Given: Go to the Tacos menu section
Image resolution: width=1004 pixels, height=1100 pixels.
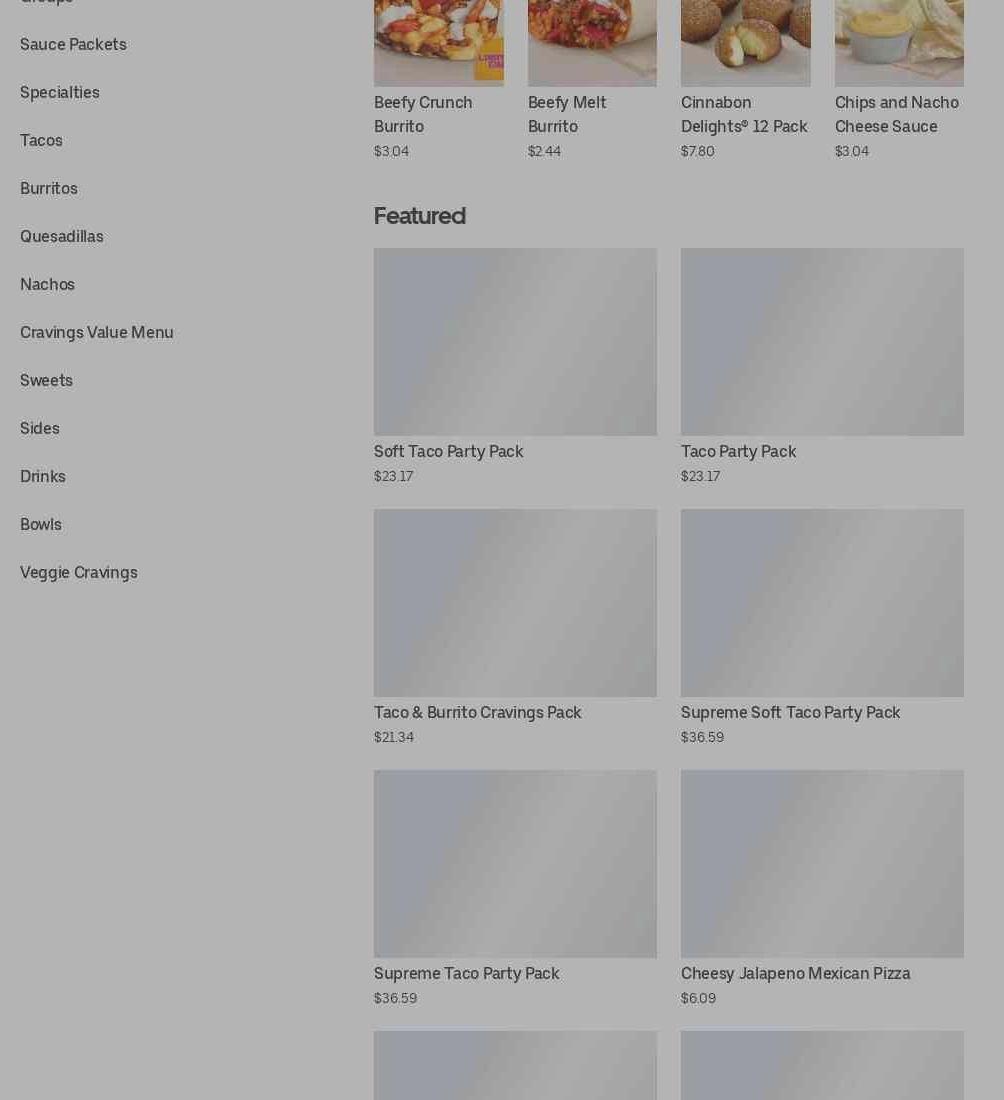Looking at the screenshot, I should (x=41, y=140).
